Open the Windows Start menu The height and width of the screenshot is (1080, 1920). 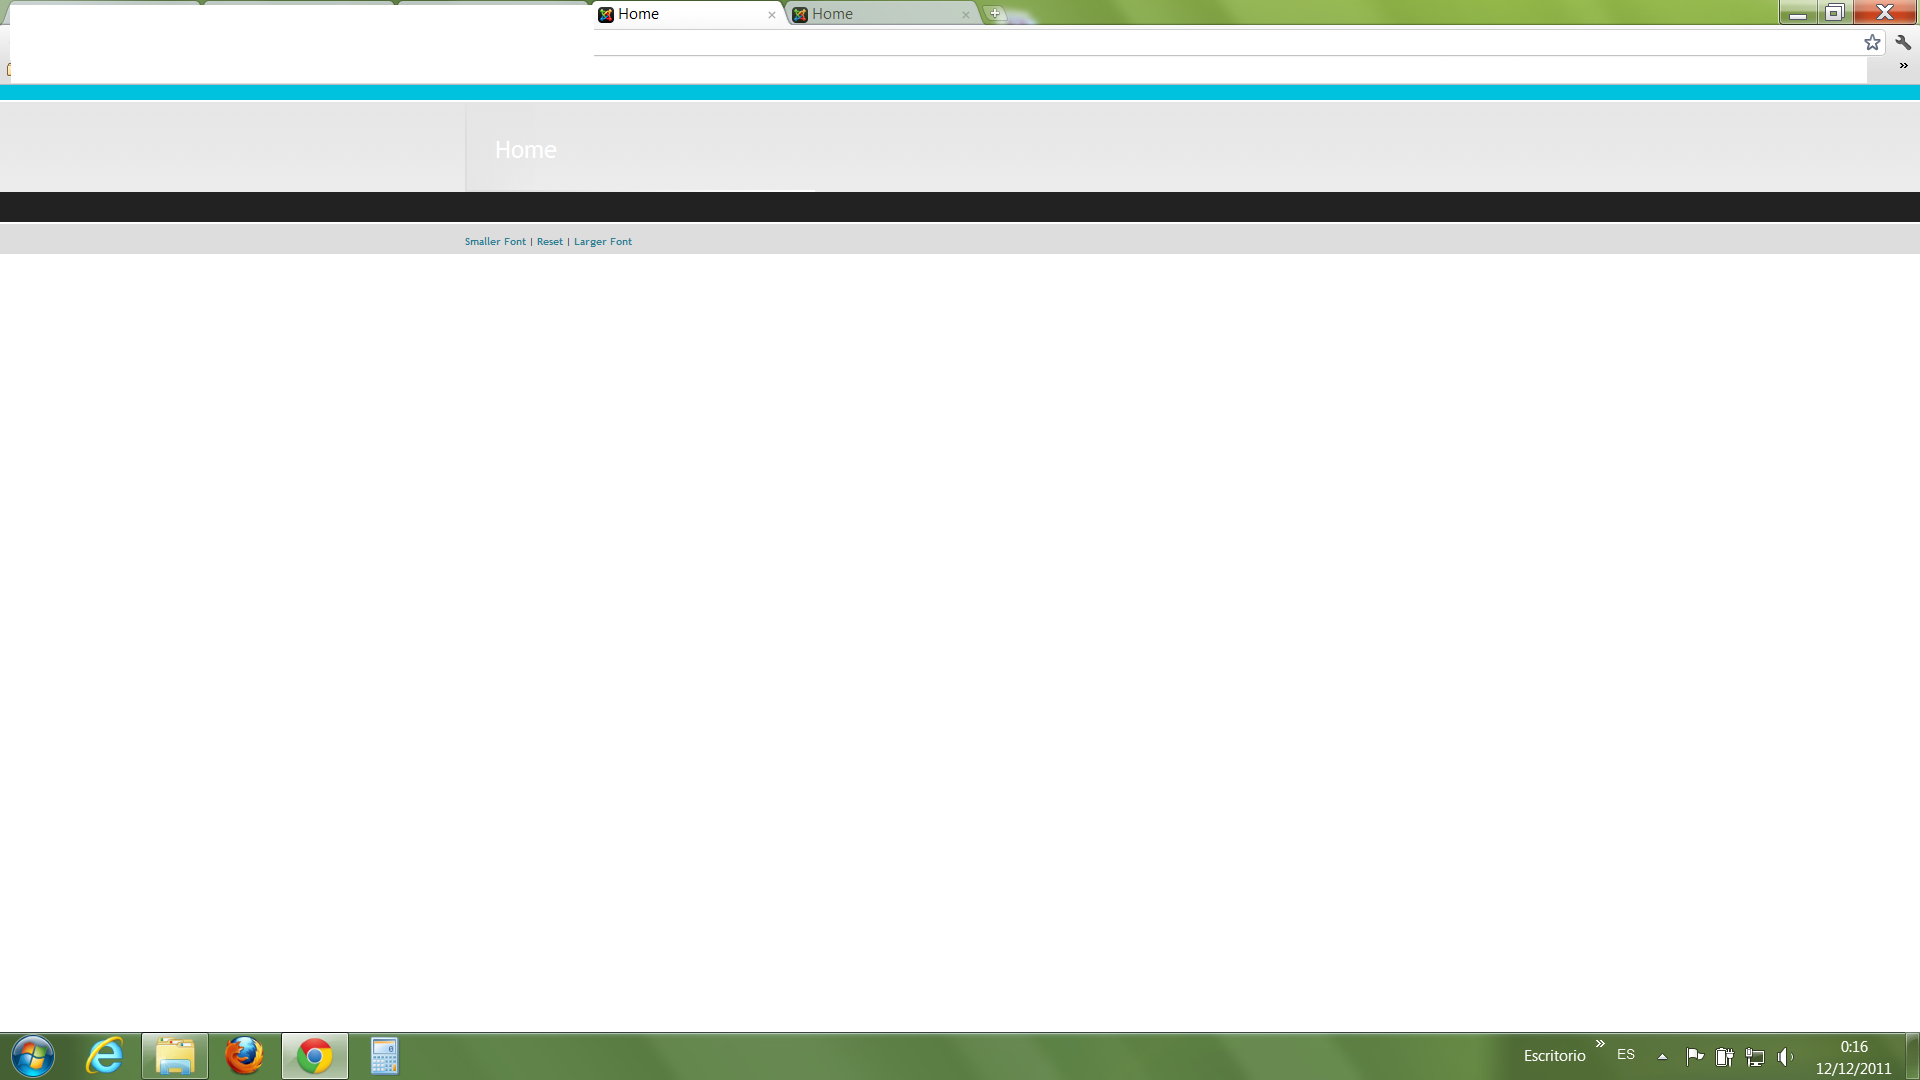click(33, 1056)
